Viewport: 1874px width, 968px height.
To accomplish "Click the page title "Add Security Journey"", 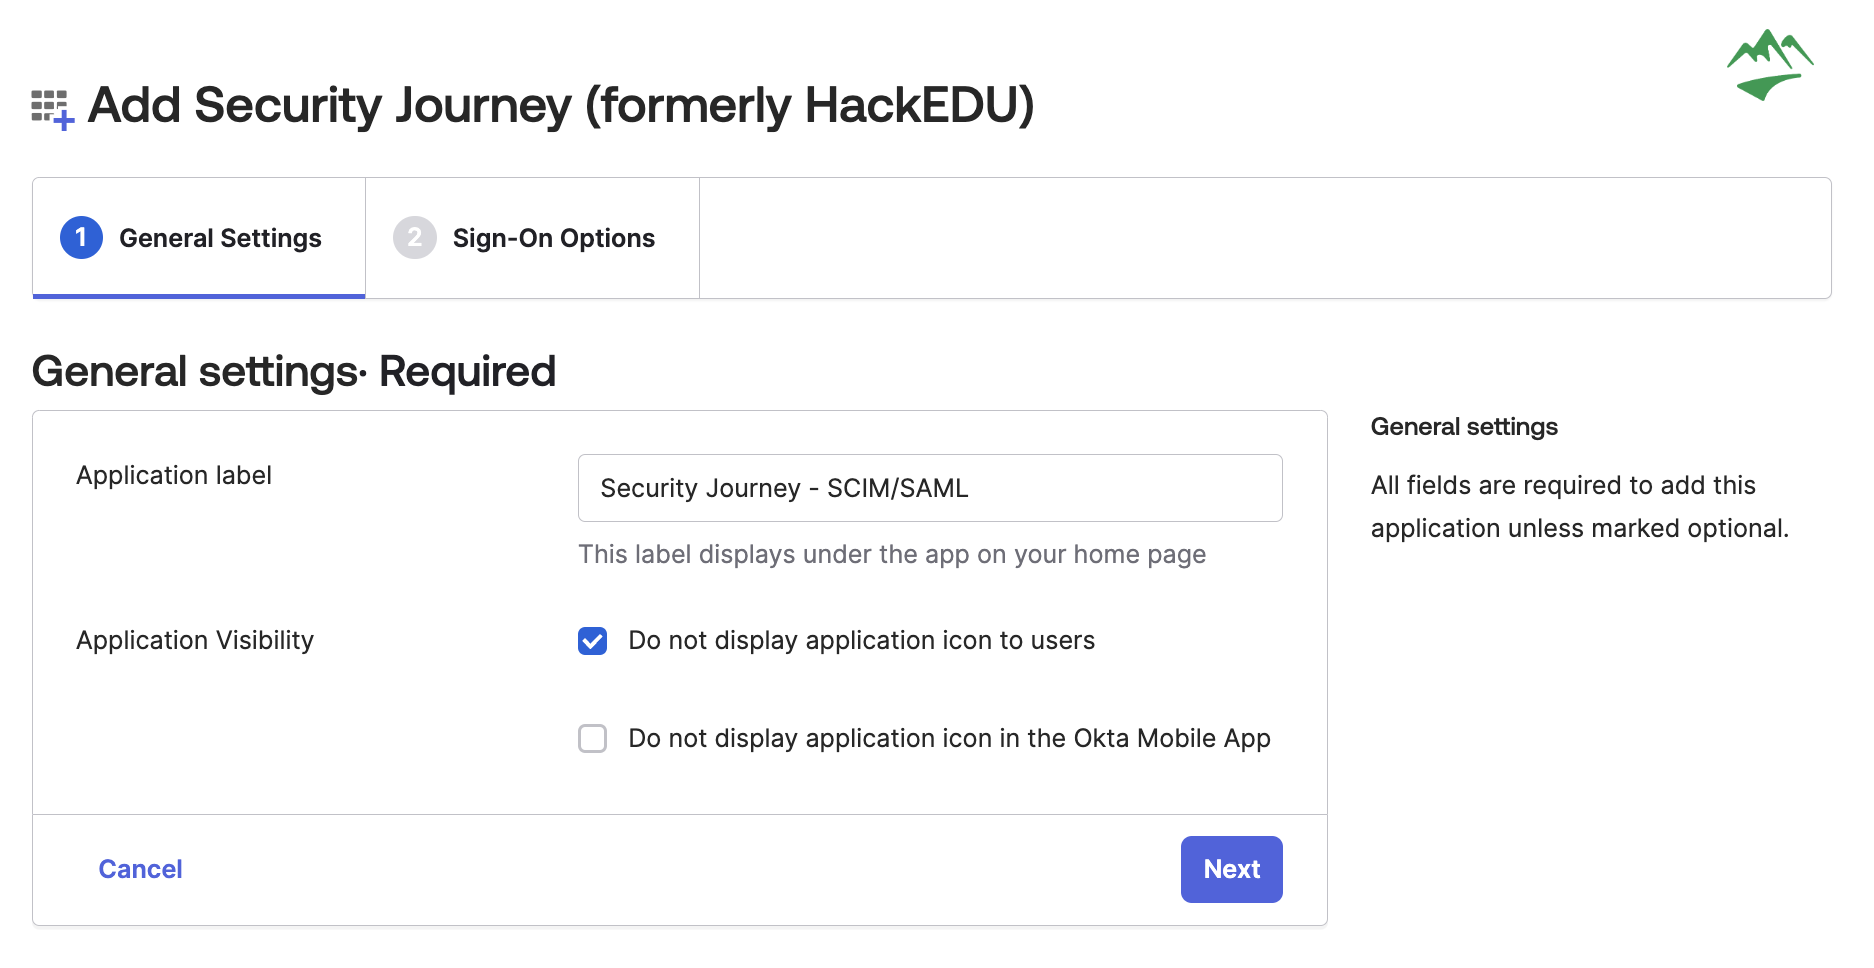I will coord(329,105).
